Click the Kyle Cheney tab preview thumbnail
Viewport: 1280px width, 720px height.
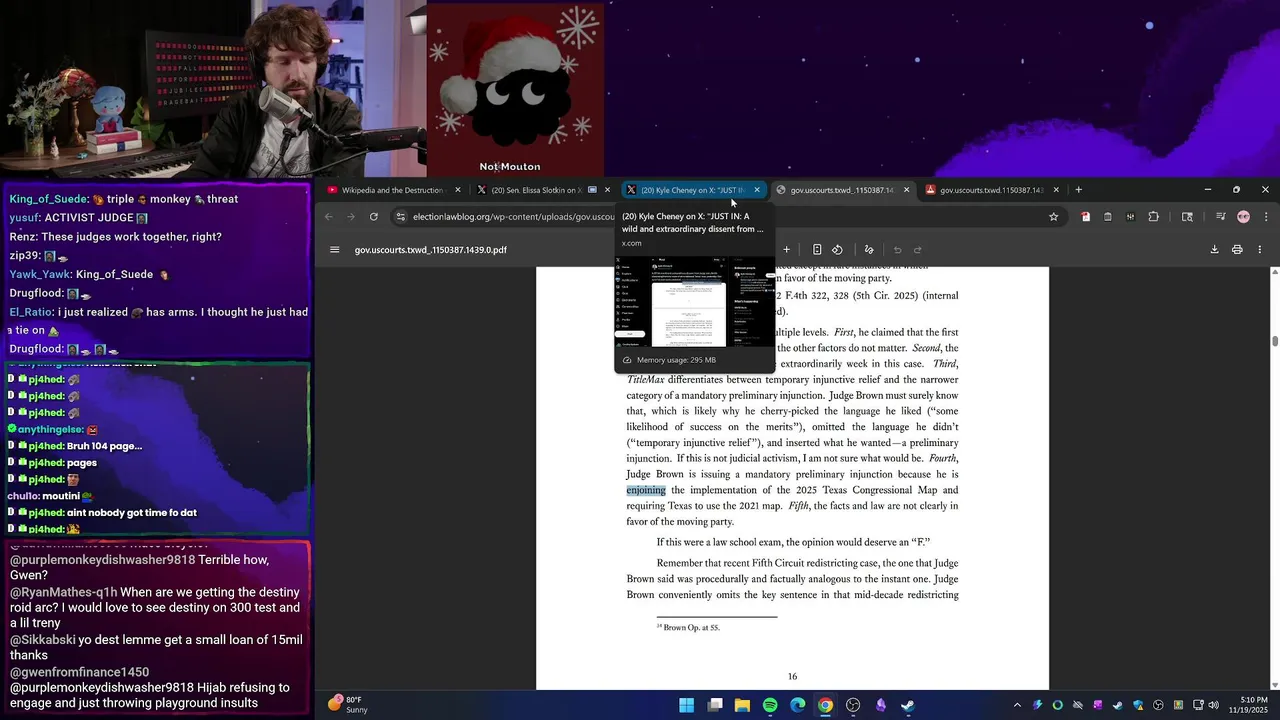click(x=694, y=301)
